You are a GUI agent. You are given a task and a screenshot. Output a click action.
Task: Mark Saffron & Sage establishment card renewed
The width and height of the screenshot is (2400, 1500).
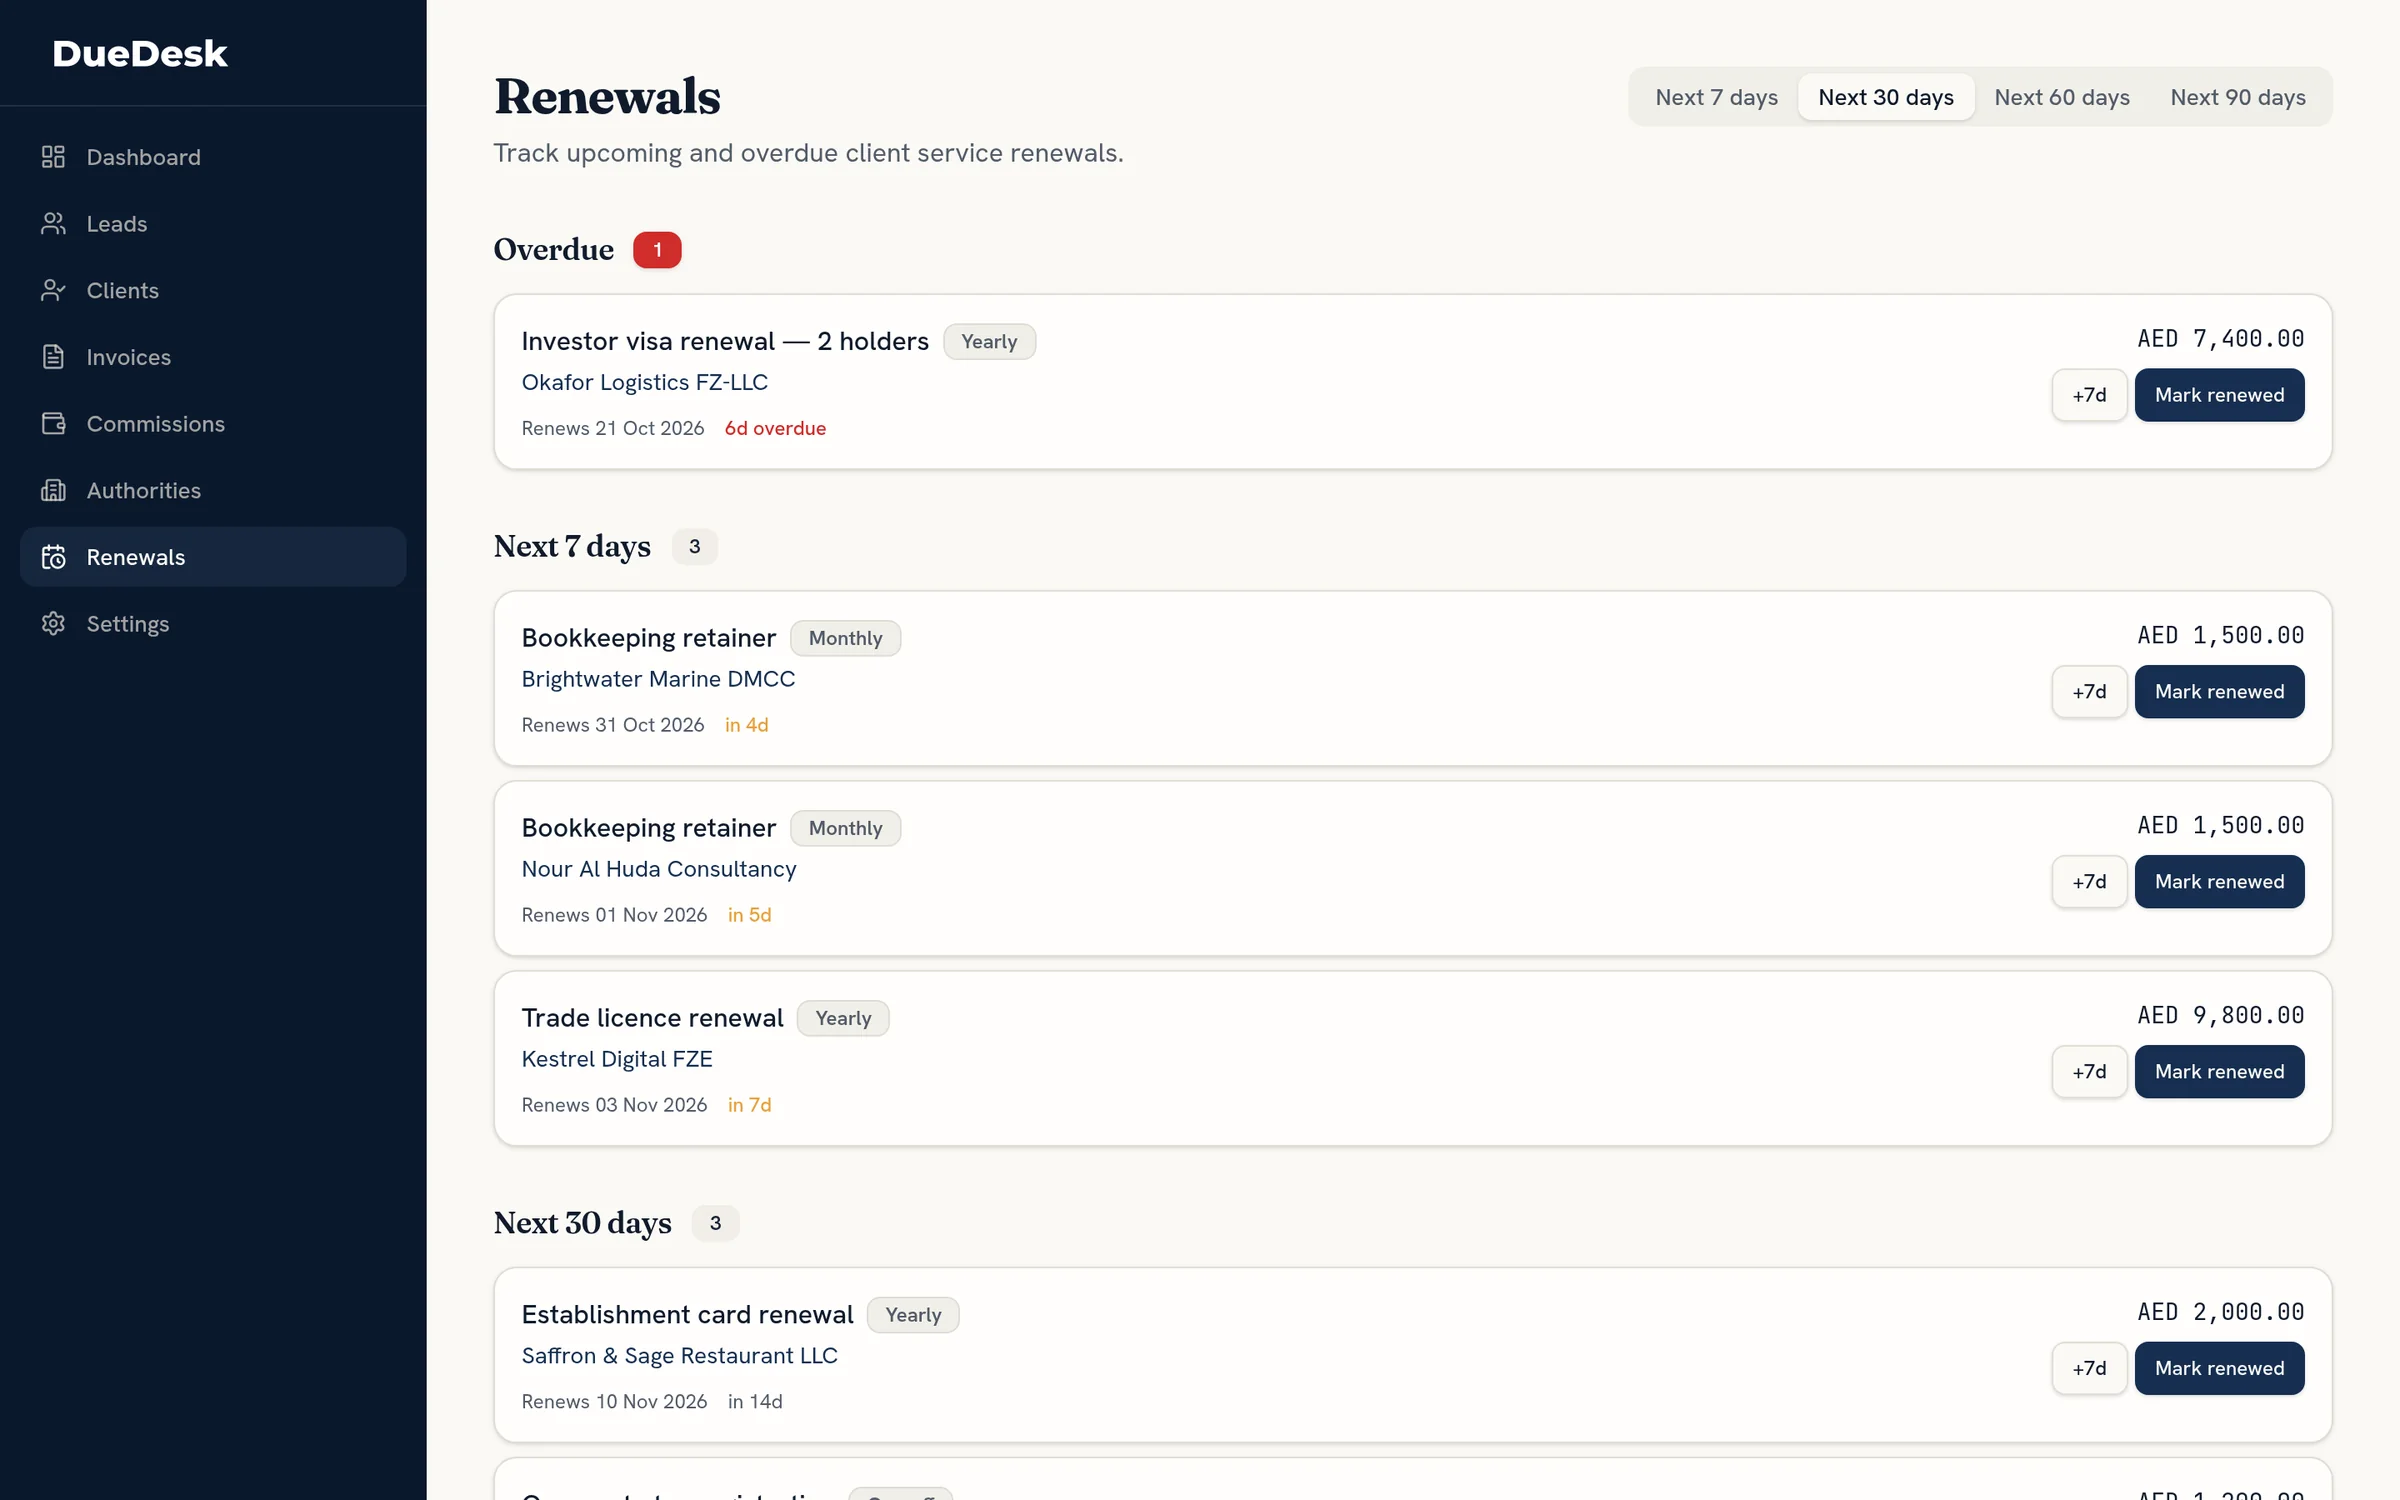click(2219, 1368)
